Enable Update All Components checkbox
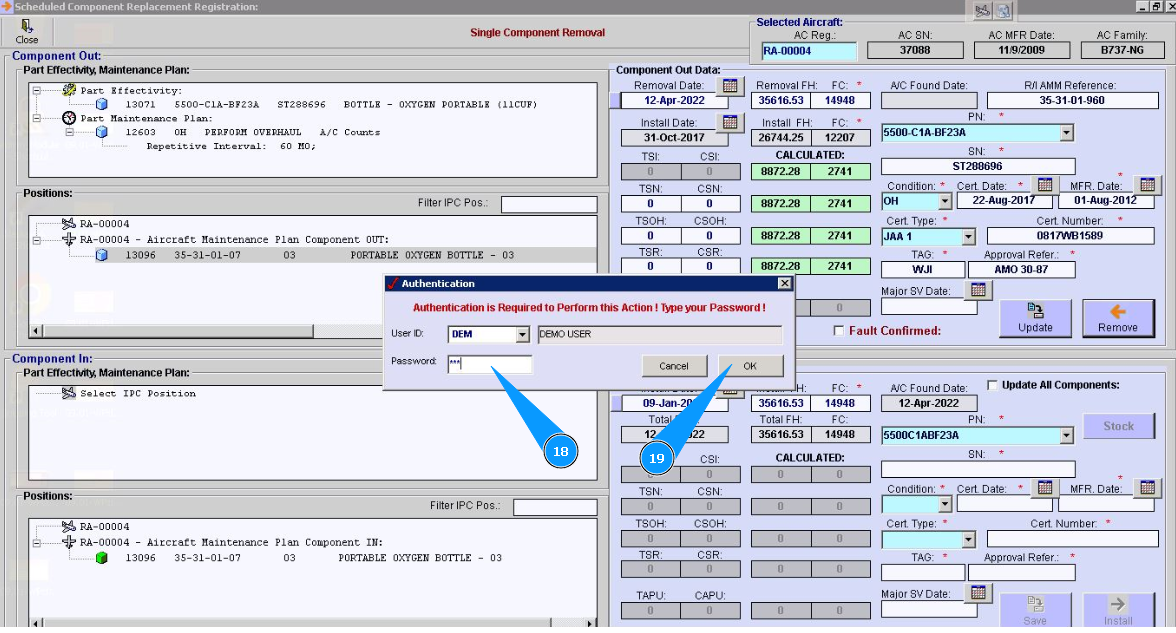Viewport: 1176px width, 633px height. [992, 385]
